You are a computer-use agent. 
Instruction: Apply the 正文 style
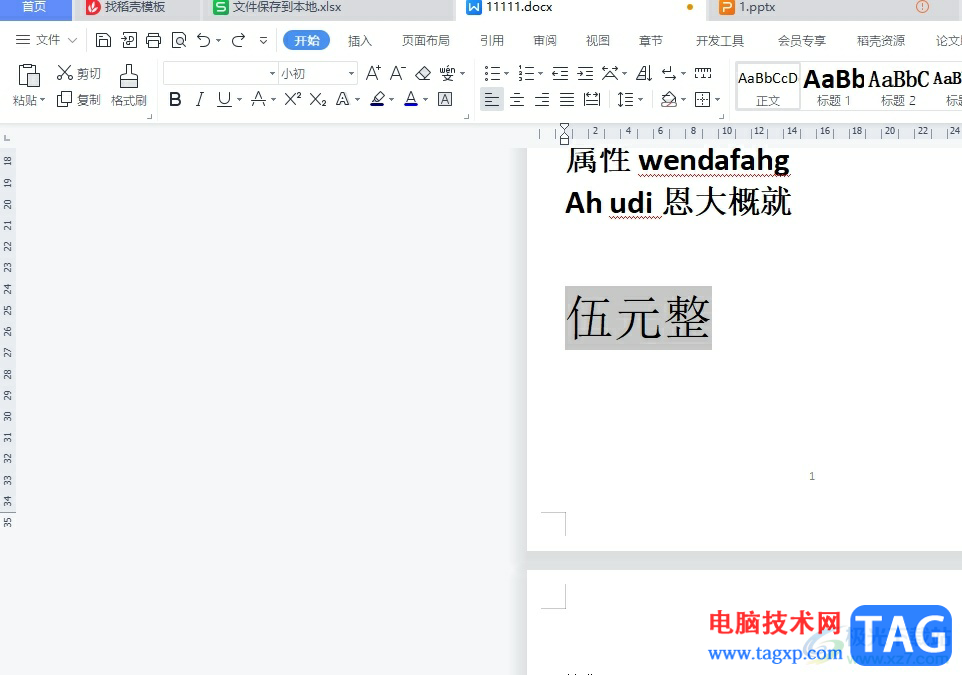768,87
